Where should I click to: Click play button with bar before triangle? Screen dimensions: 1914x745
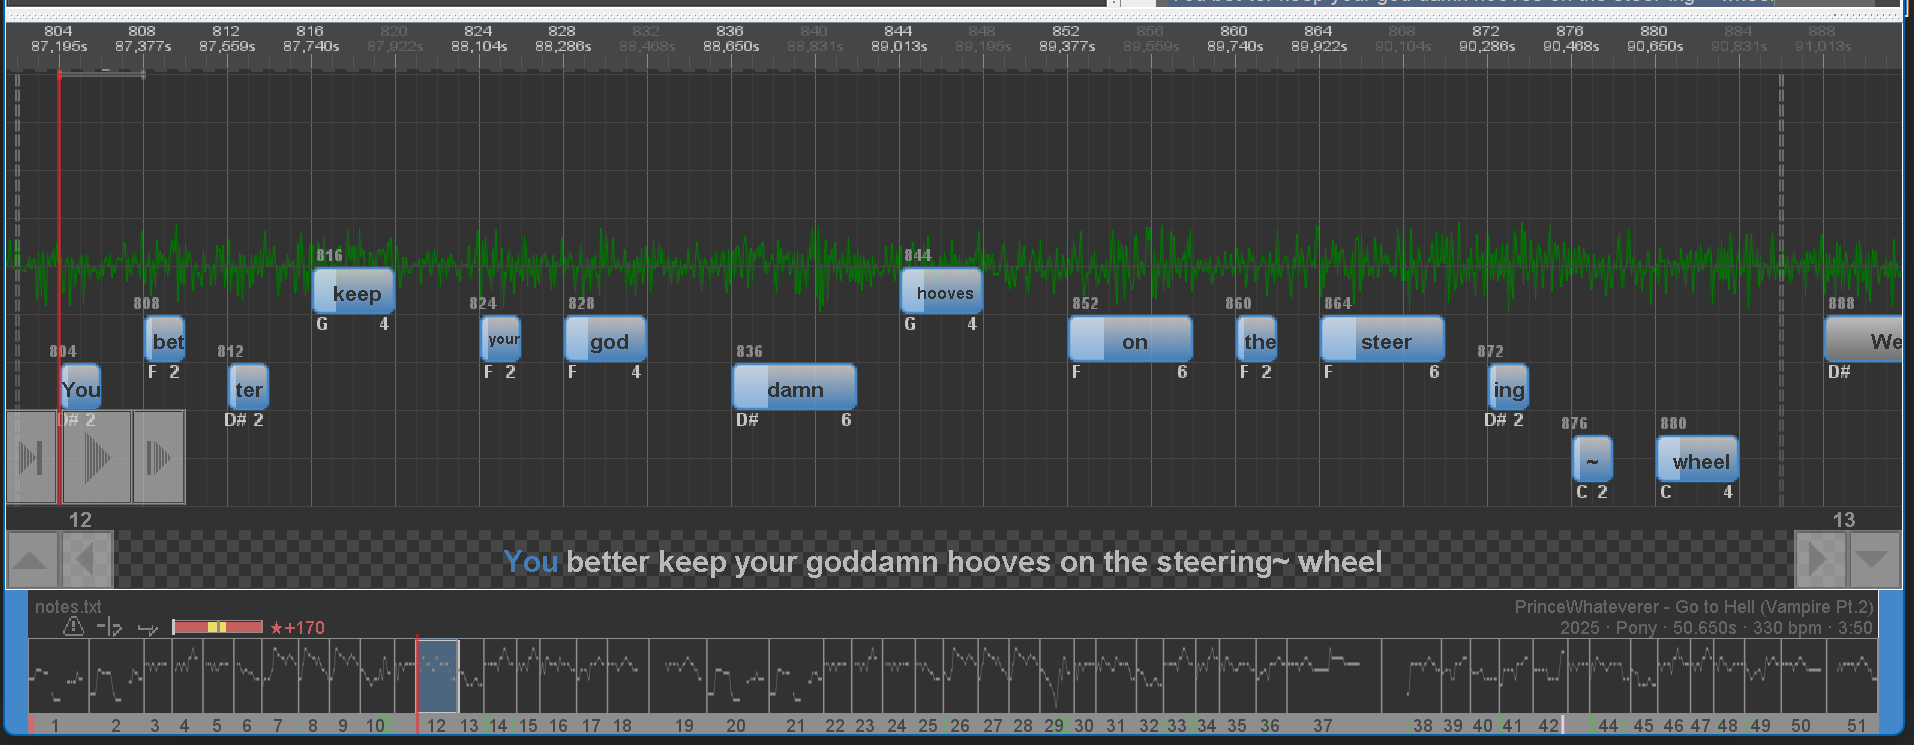159,458
